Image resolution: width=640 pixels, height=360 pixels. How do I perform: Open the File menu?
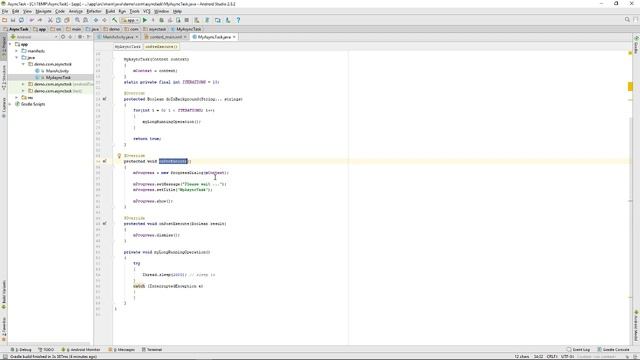point(5,11)
